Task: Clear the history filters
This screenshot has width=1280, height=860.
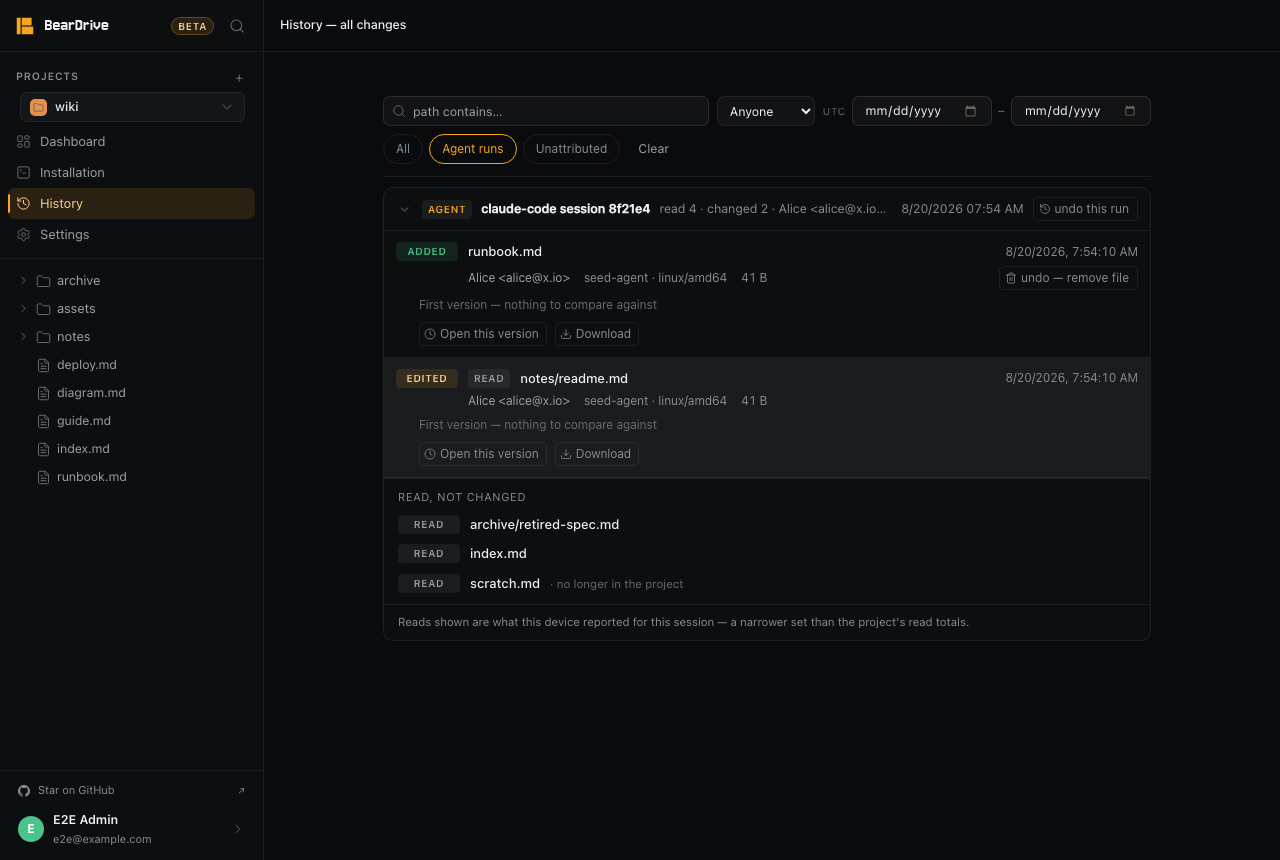Action: [x=653, y=149]
